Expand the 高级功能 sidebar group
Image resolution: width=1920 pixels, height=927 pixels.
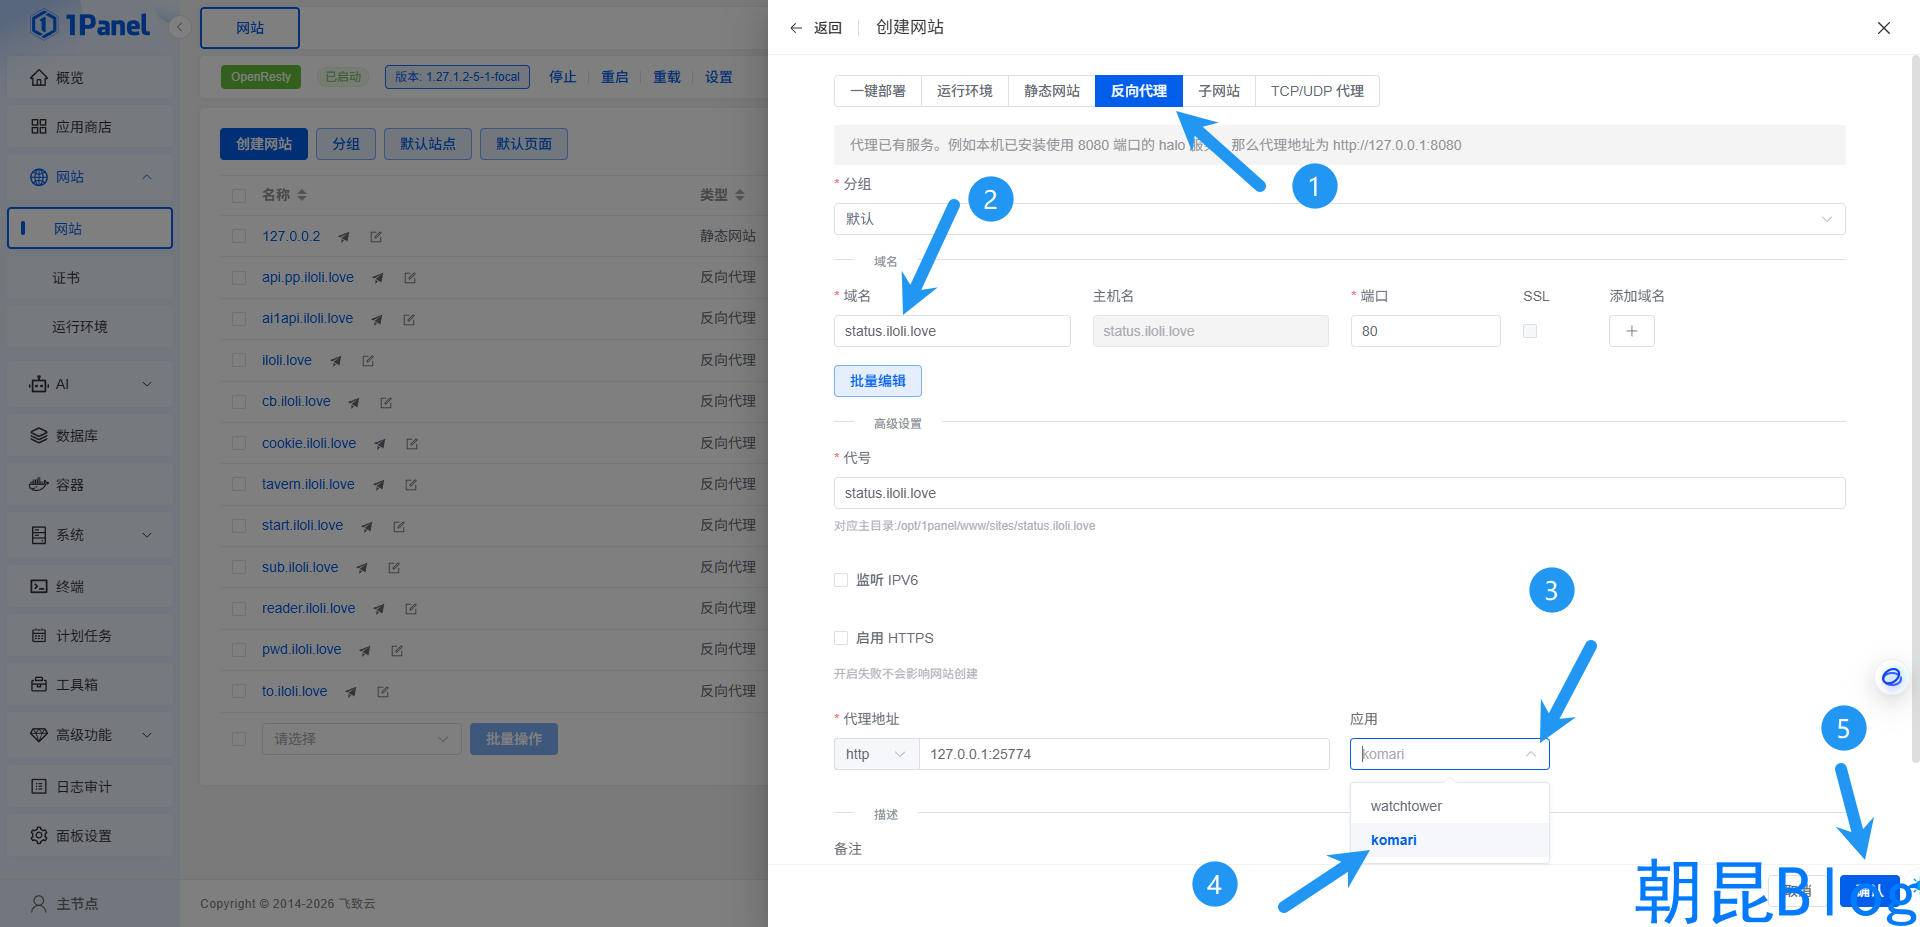click(x=147, y=735)
